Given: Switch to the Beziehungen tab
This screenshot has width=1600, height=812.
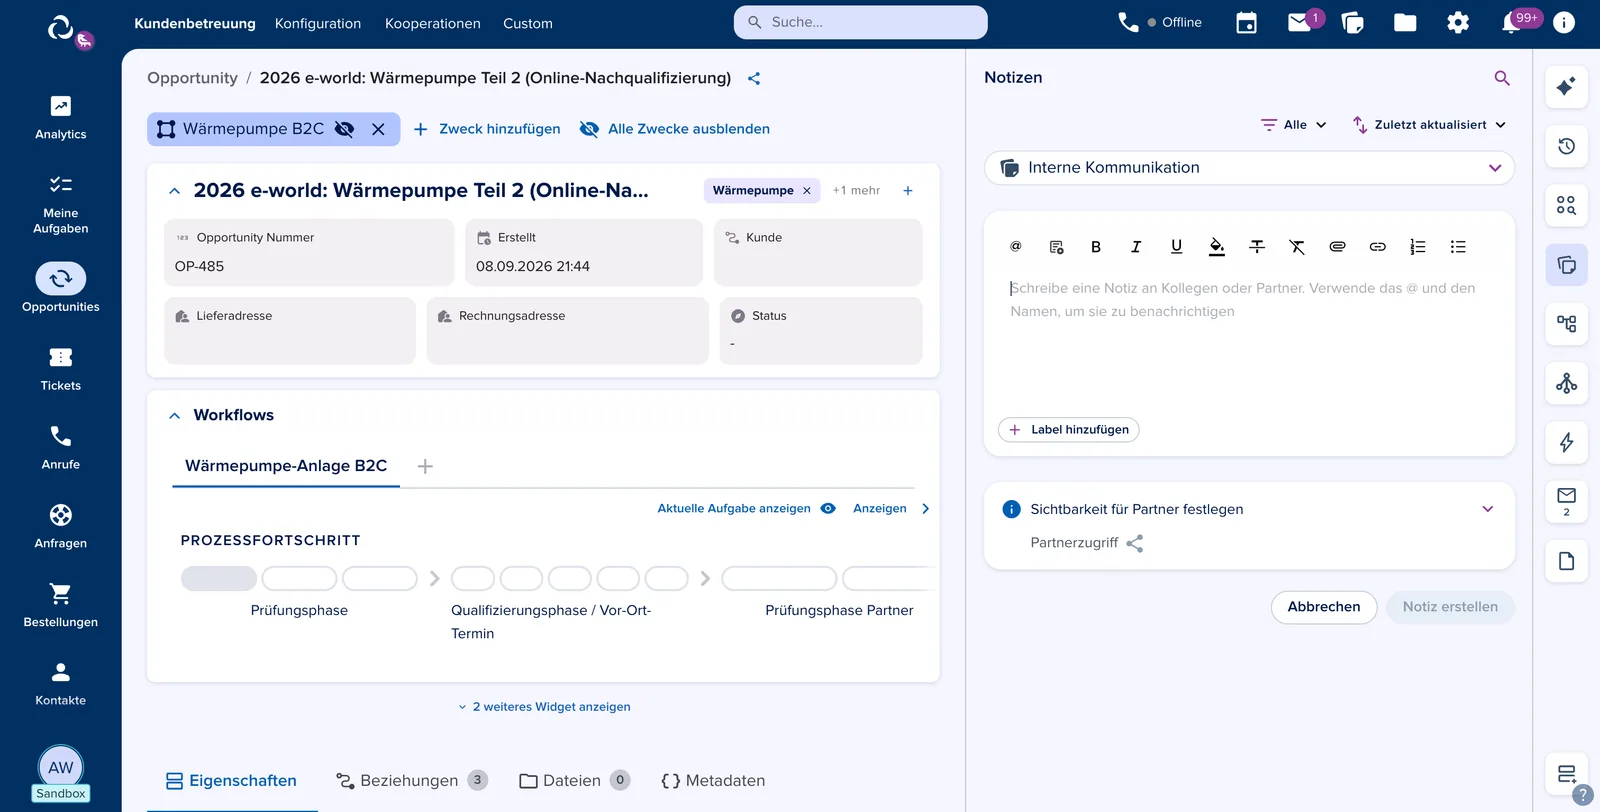Looking at the screenshot, I should point(411,781).
